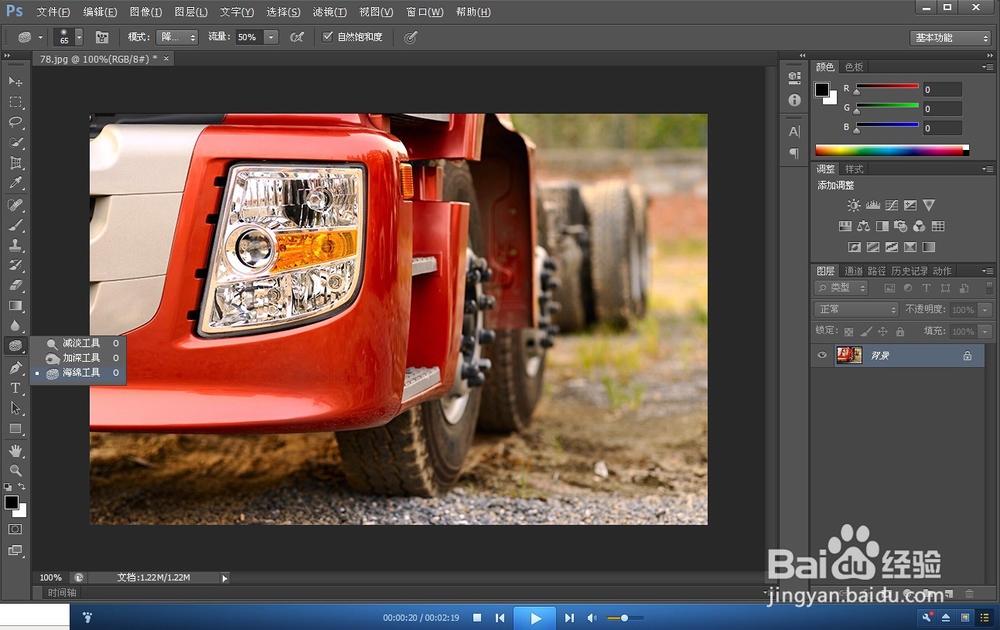Add a Brightness/Contrast adjustment
The height and width of the screenshot is (630, 1000).
(853, 205)
